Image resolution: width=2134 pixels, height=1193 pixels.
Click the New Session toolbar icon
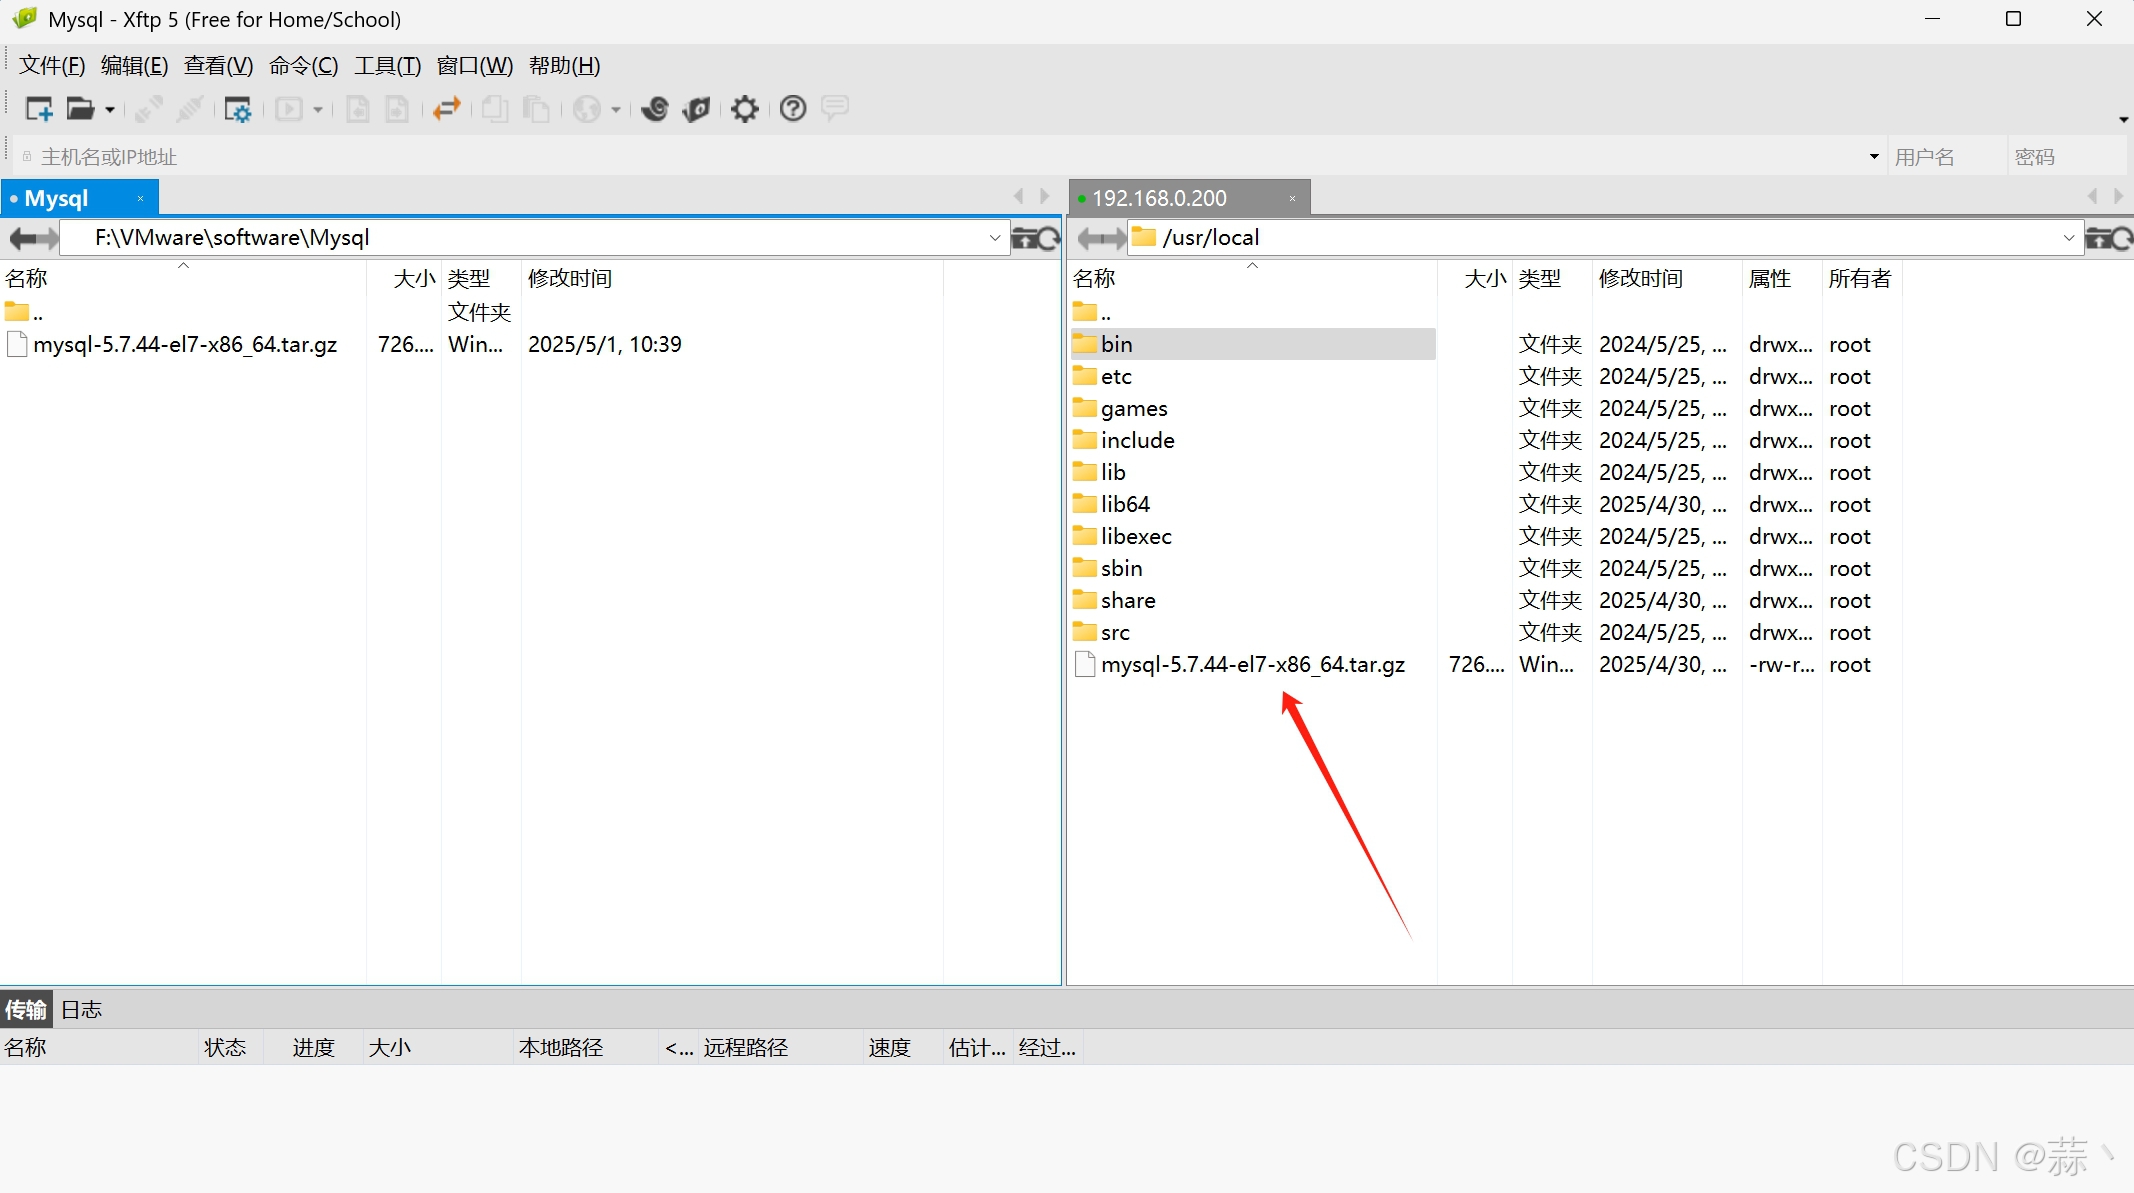point(39,109)
